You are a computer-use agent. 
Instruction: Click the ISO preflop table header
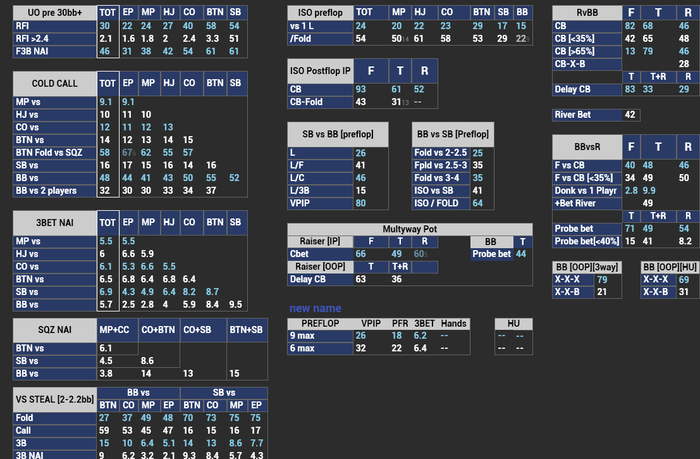[320, 13]
